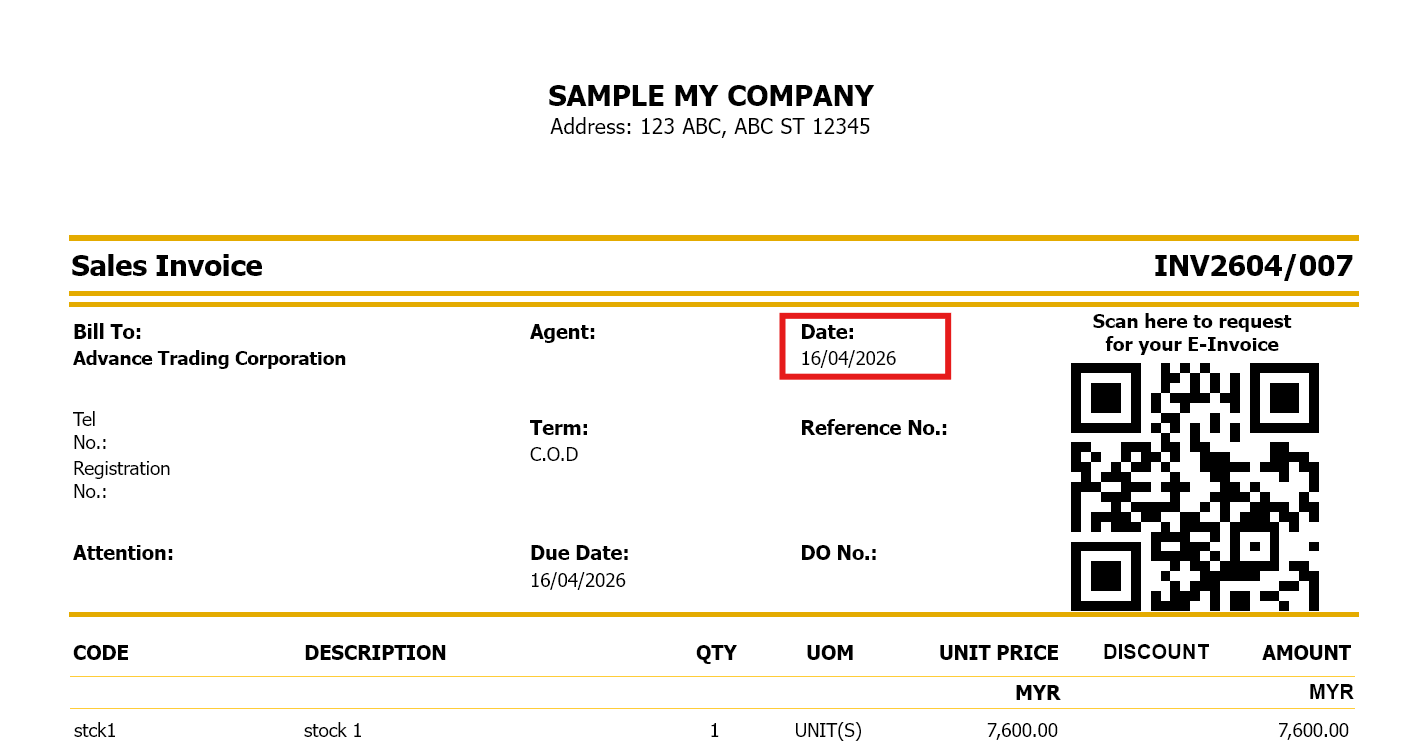Click the Attention label
1411x745 pixels.
(123, 553)
